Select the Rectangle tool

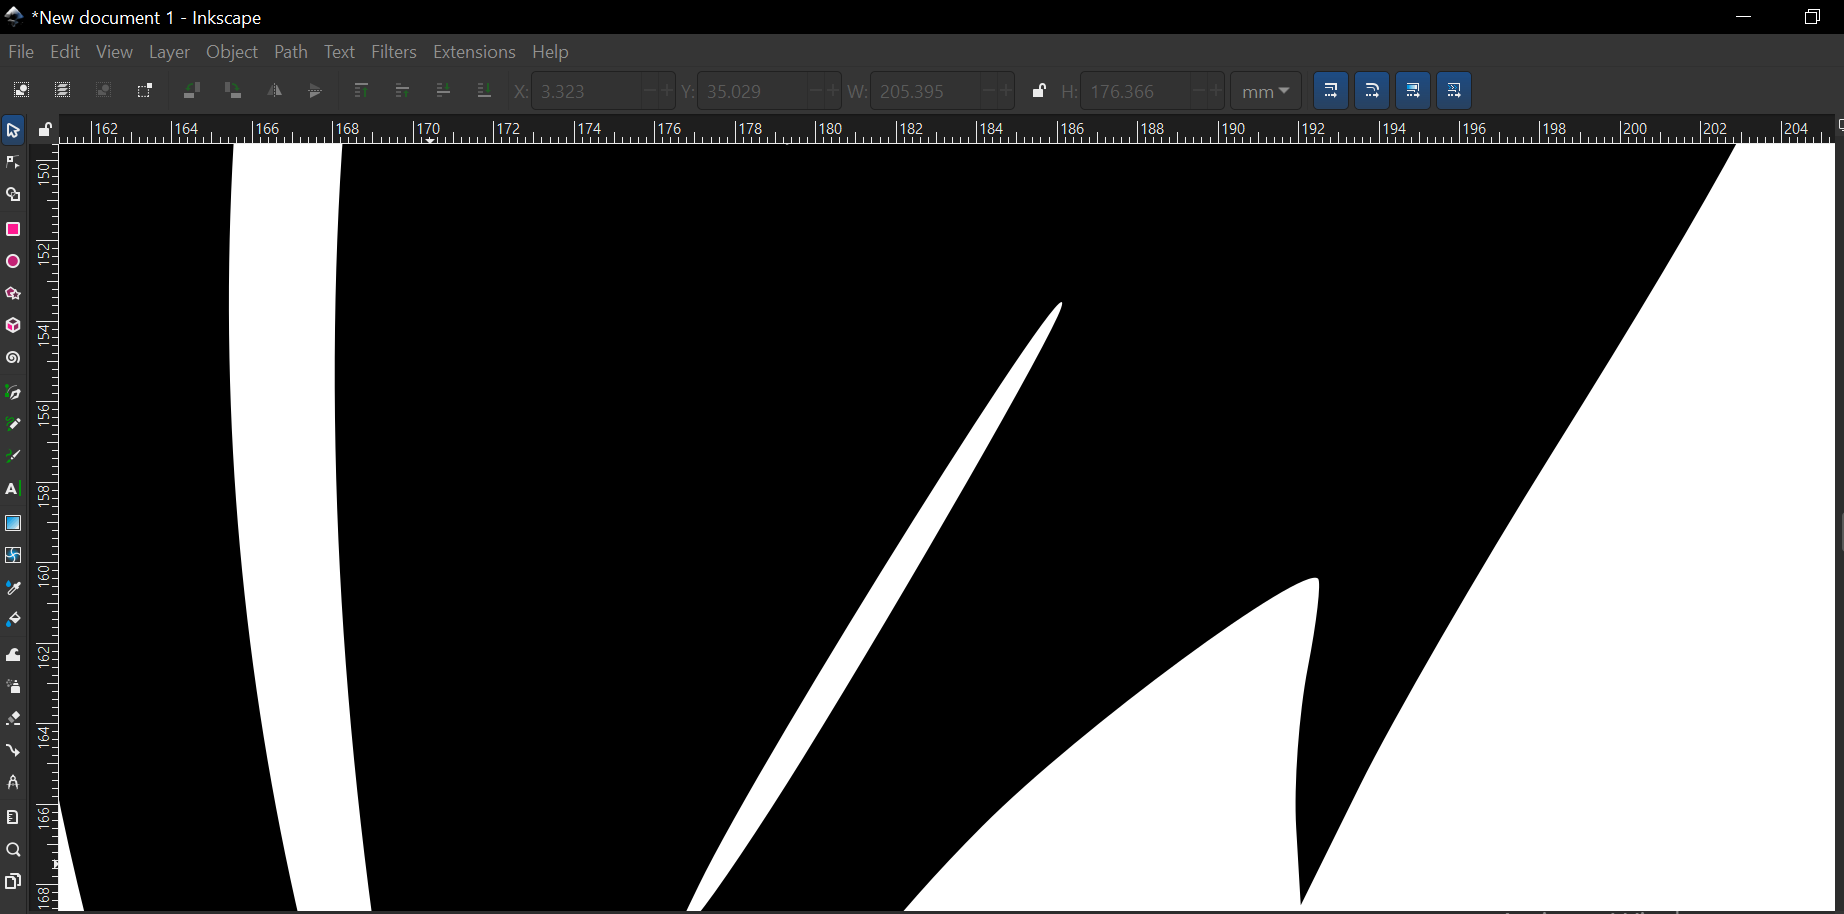[13, 229]
